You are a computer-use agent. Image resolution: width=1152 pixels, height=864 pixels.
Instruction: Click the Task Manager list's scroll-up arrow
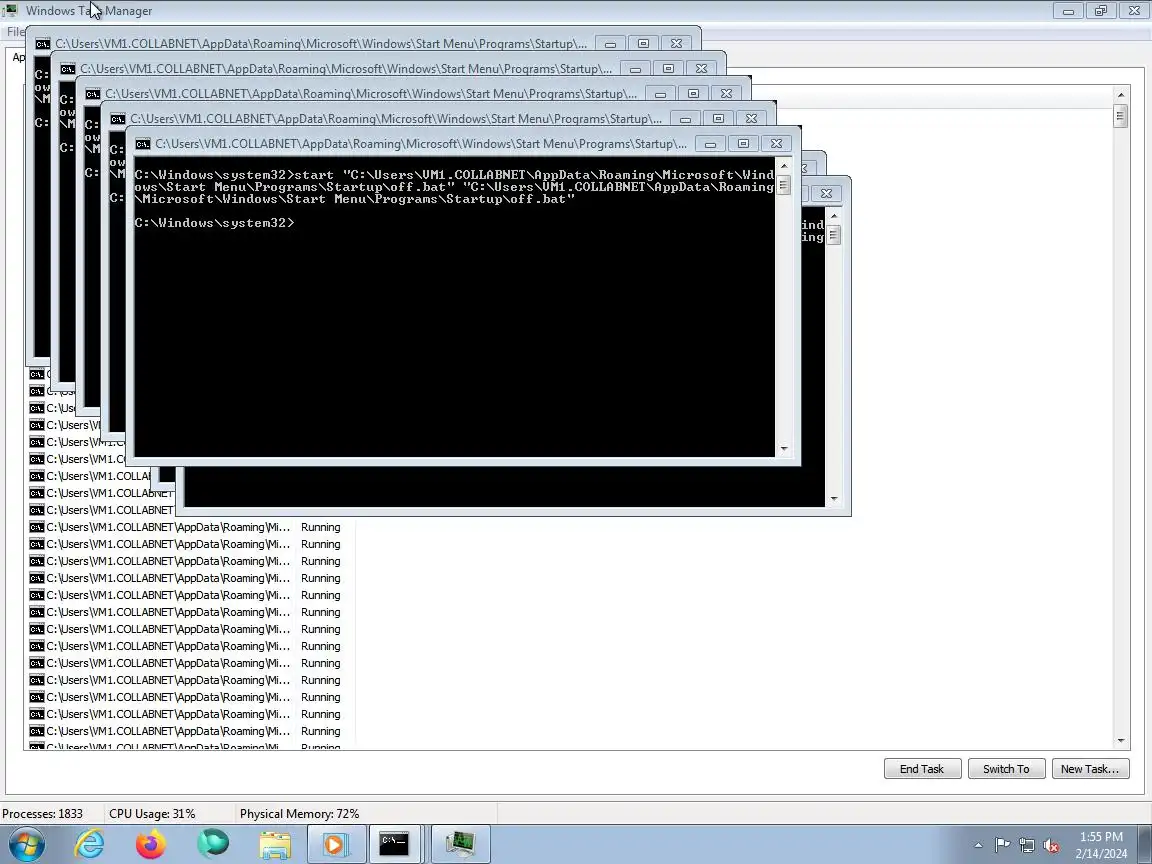[x=1120, y=95]
